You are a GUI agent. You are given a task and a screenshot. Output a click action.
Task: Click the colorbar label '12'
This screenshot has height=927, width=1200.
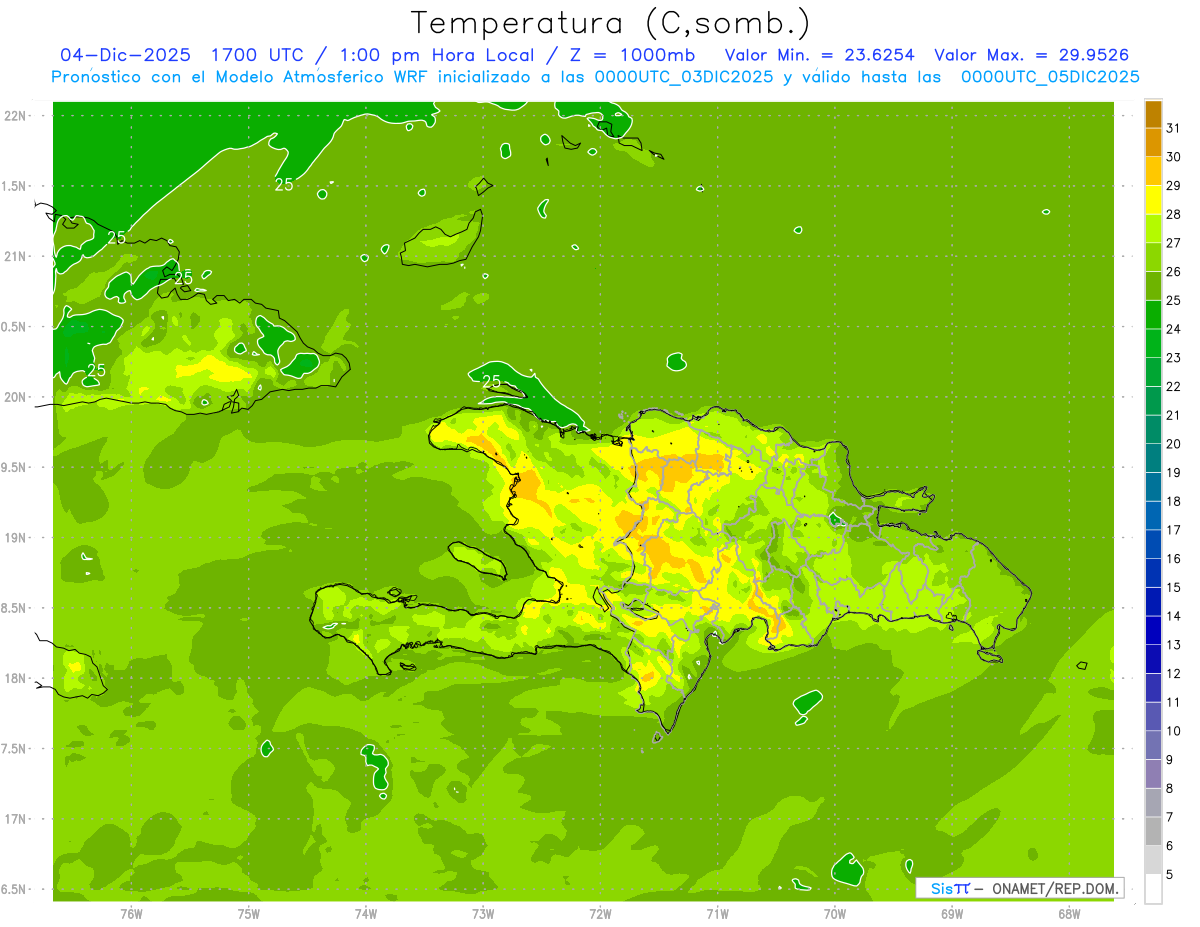(x=1174, y=673)
